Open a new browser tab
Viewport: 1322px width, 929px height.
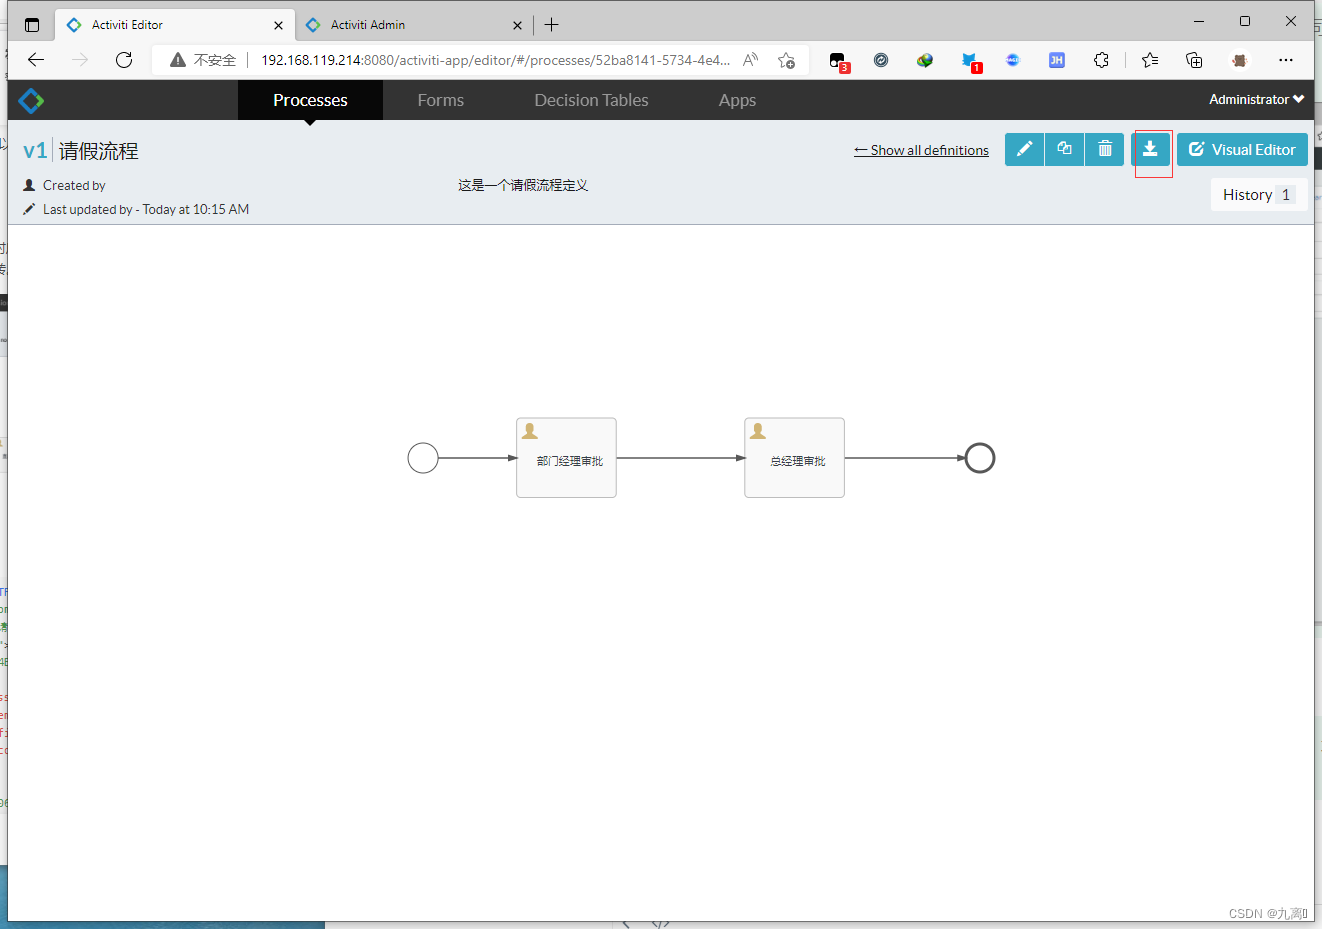pos(552,25)
